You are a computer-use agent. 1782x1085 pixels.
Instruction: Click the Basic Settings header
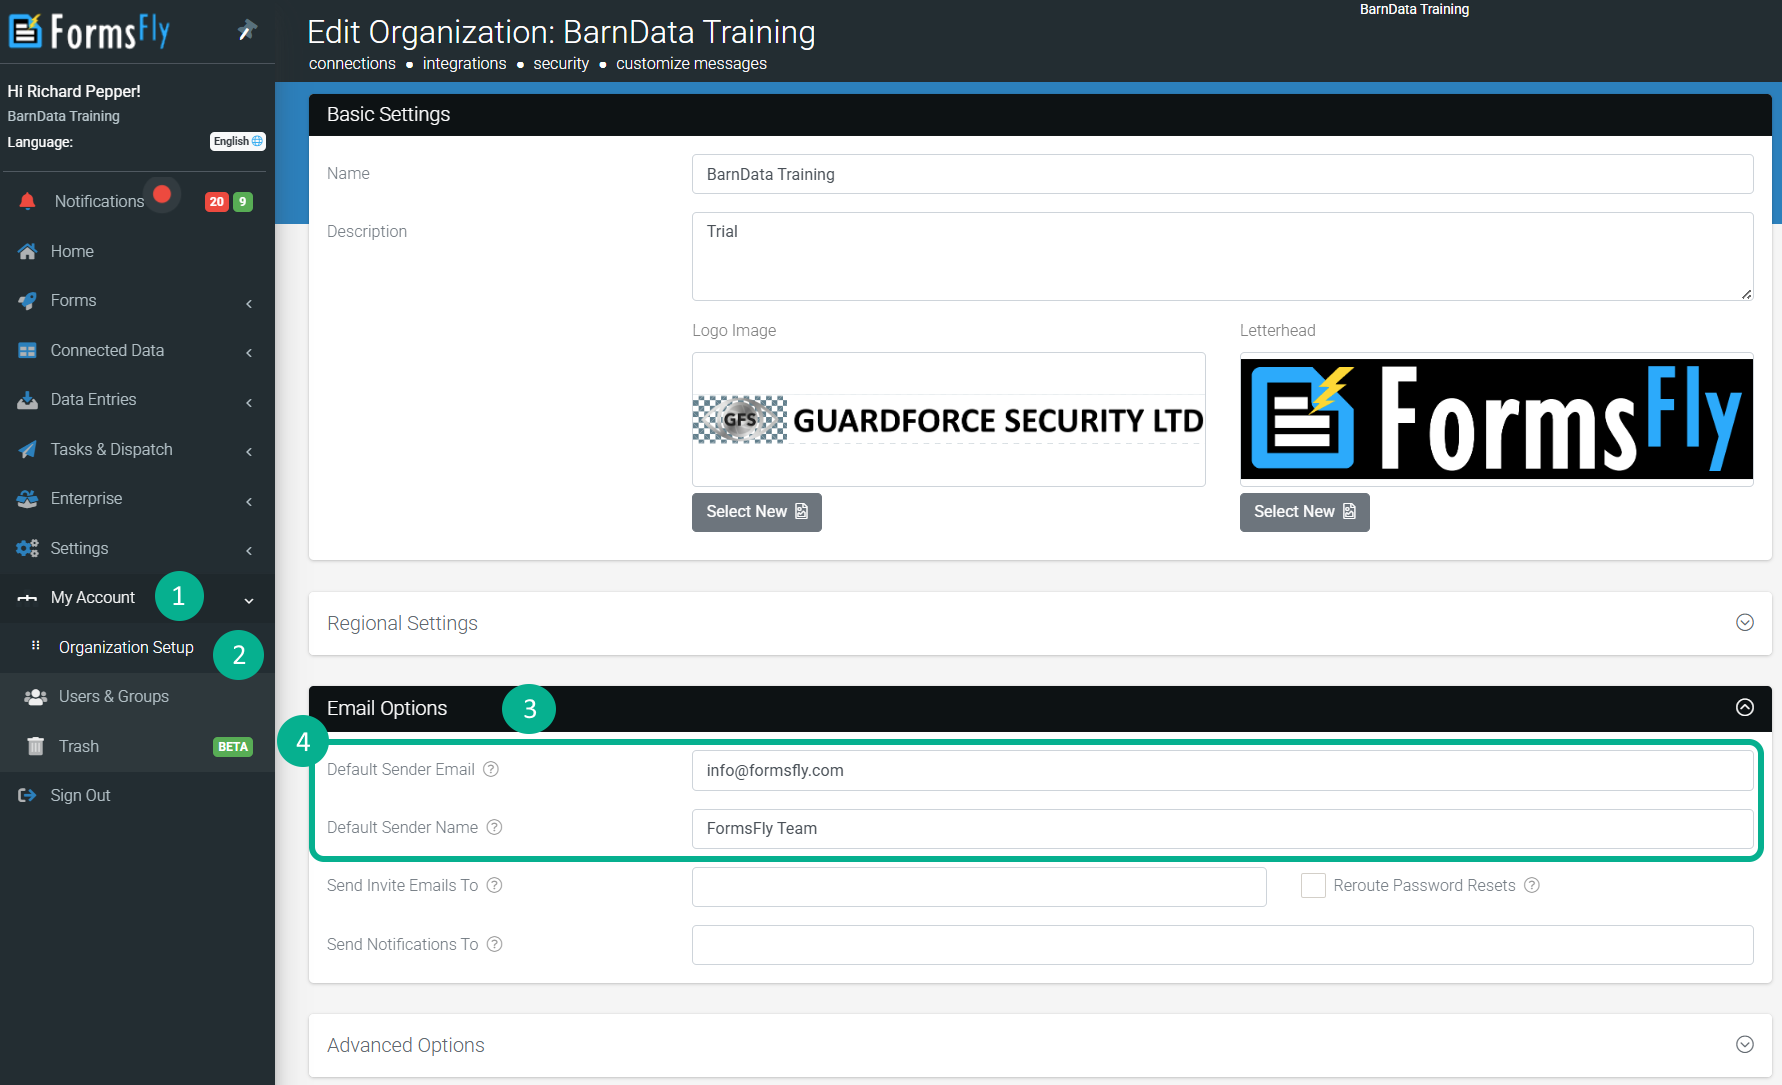(1040, 115)
